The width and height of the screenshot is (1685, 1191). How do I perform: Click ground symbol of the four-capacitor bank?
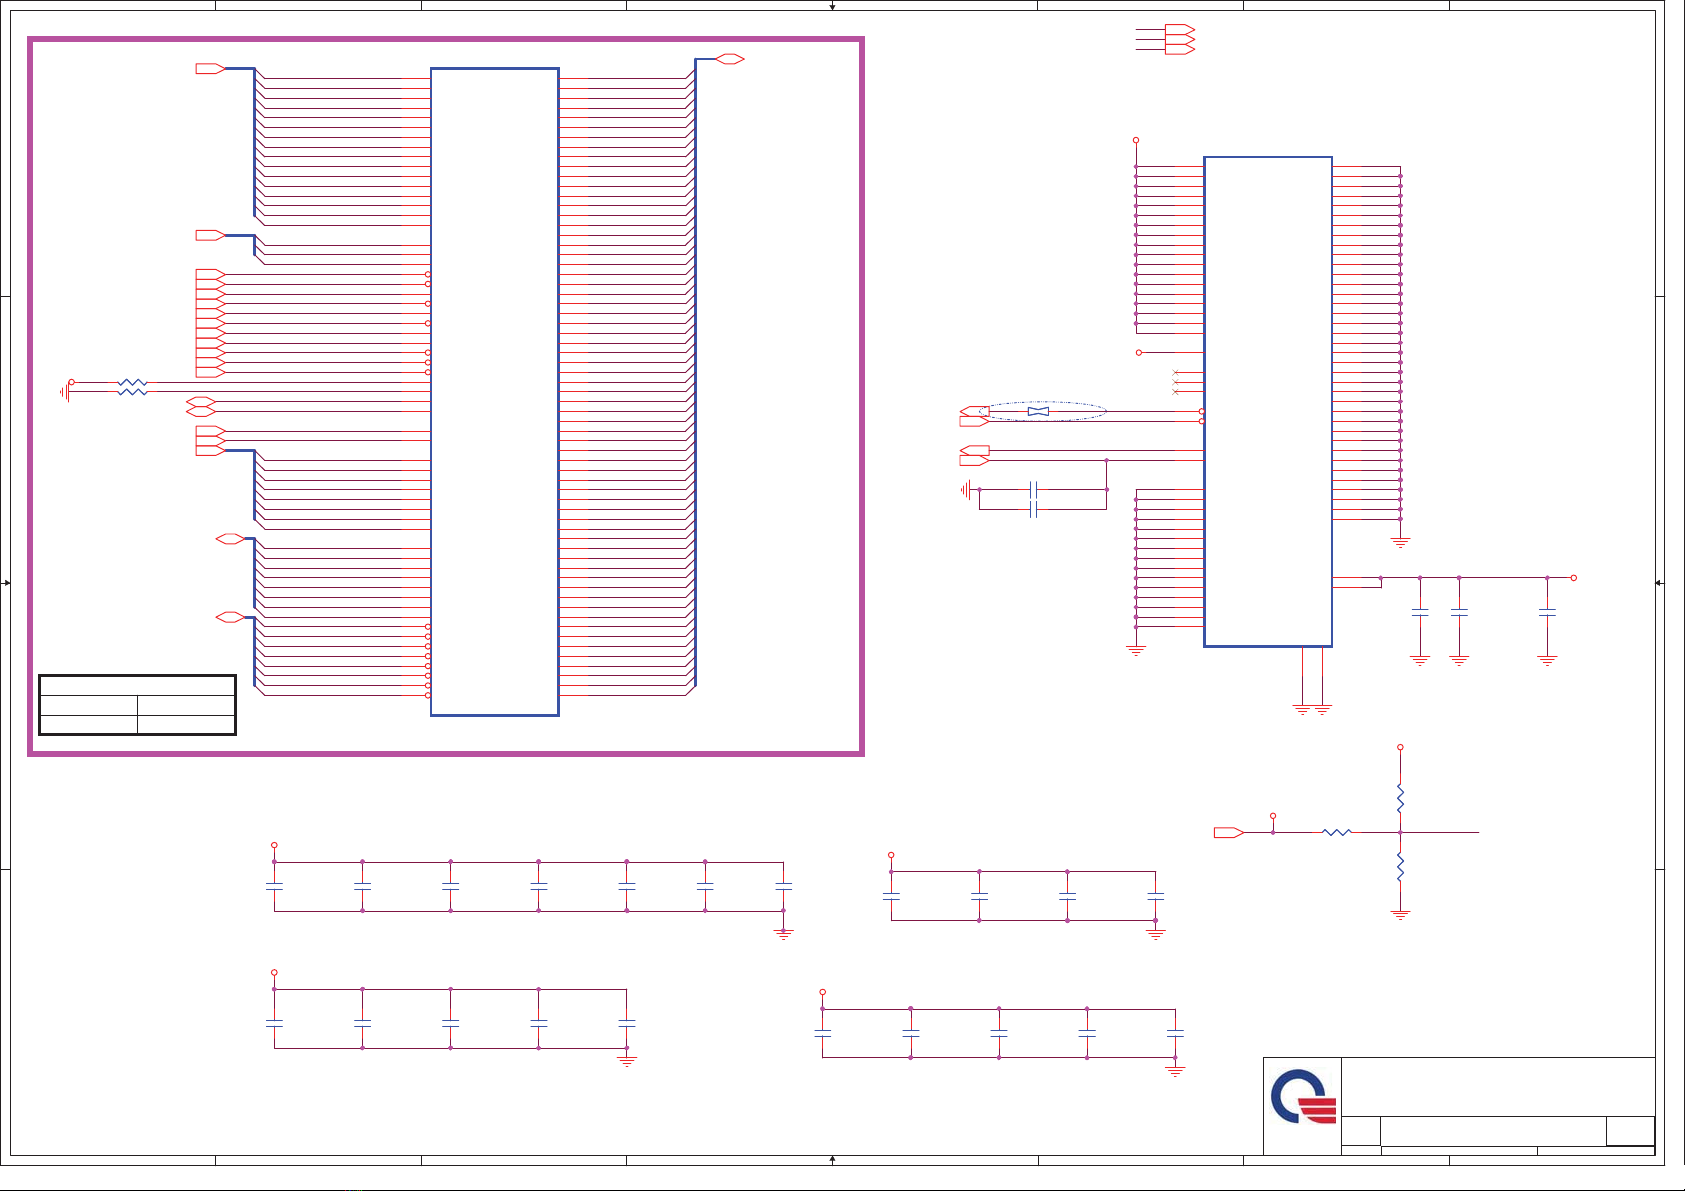coord(1156,934)
